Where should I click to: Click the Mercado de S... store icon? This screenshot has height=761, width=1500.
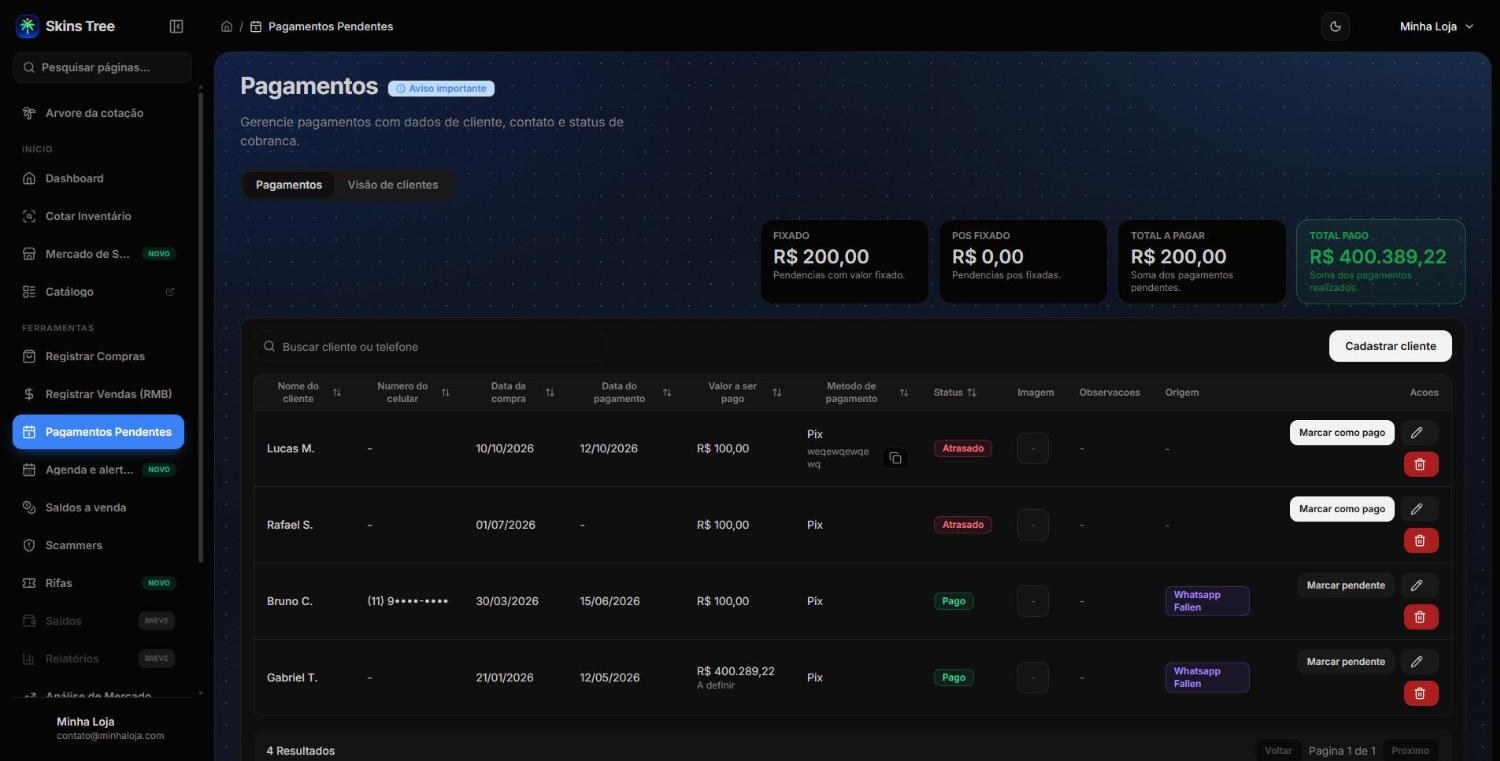click(x=29, y=254)
